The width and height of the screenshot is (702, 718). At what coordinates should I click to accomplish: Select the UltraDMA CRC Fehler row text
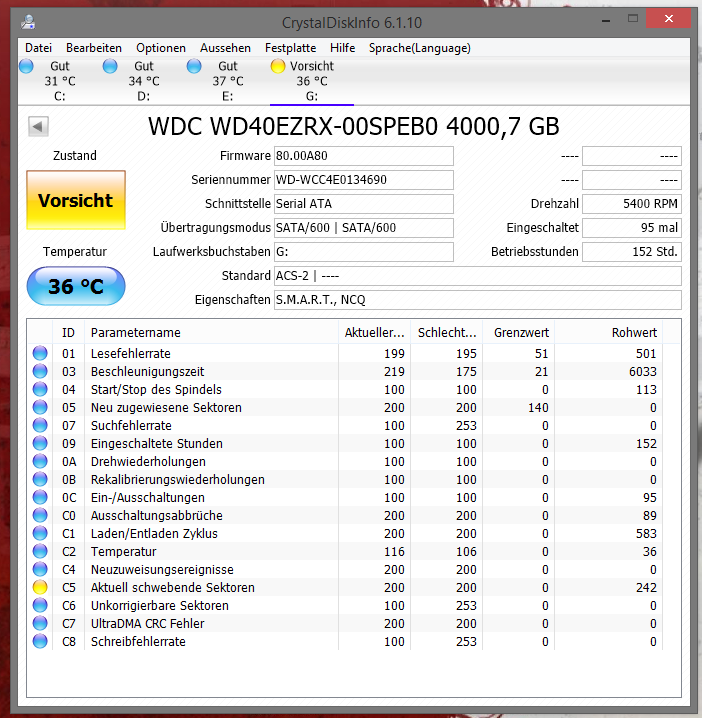pyautogui.click(x=147, y=623)
